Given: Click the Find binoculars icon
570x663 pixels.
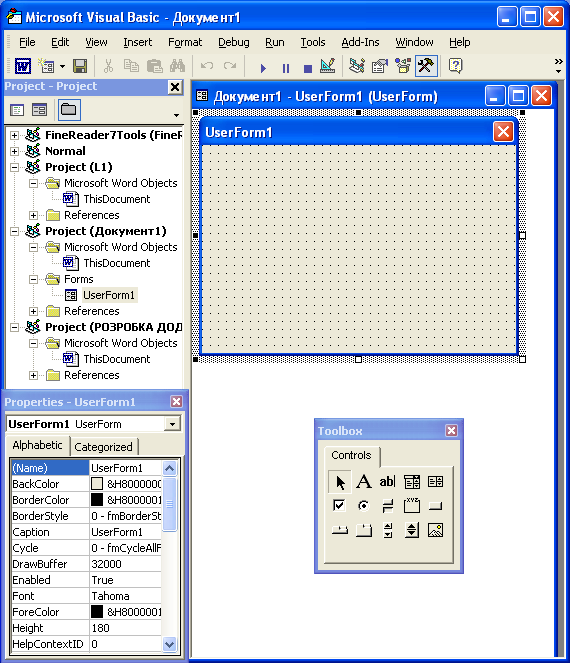Looking at the screenshot, I should (177, 66).
